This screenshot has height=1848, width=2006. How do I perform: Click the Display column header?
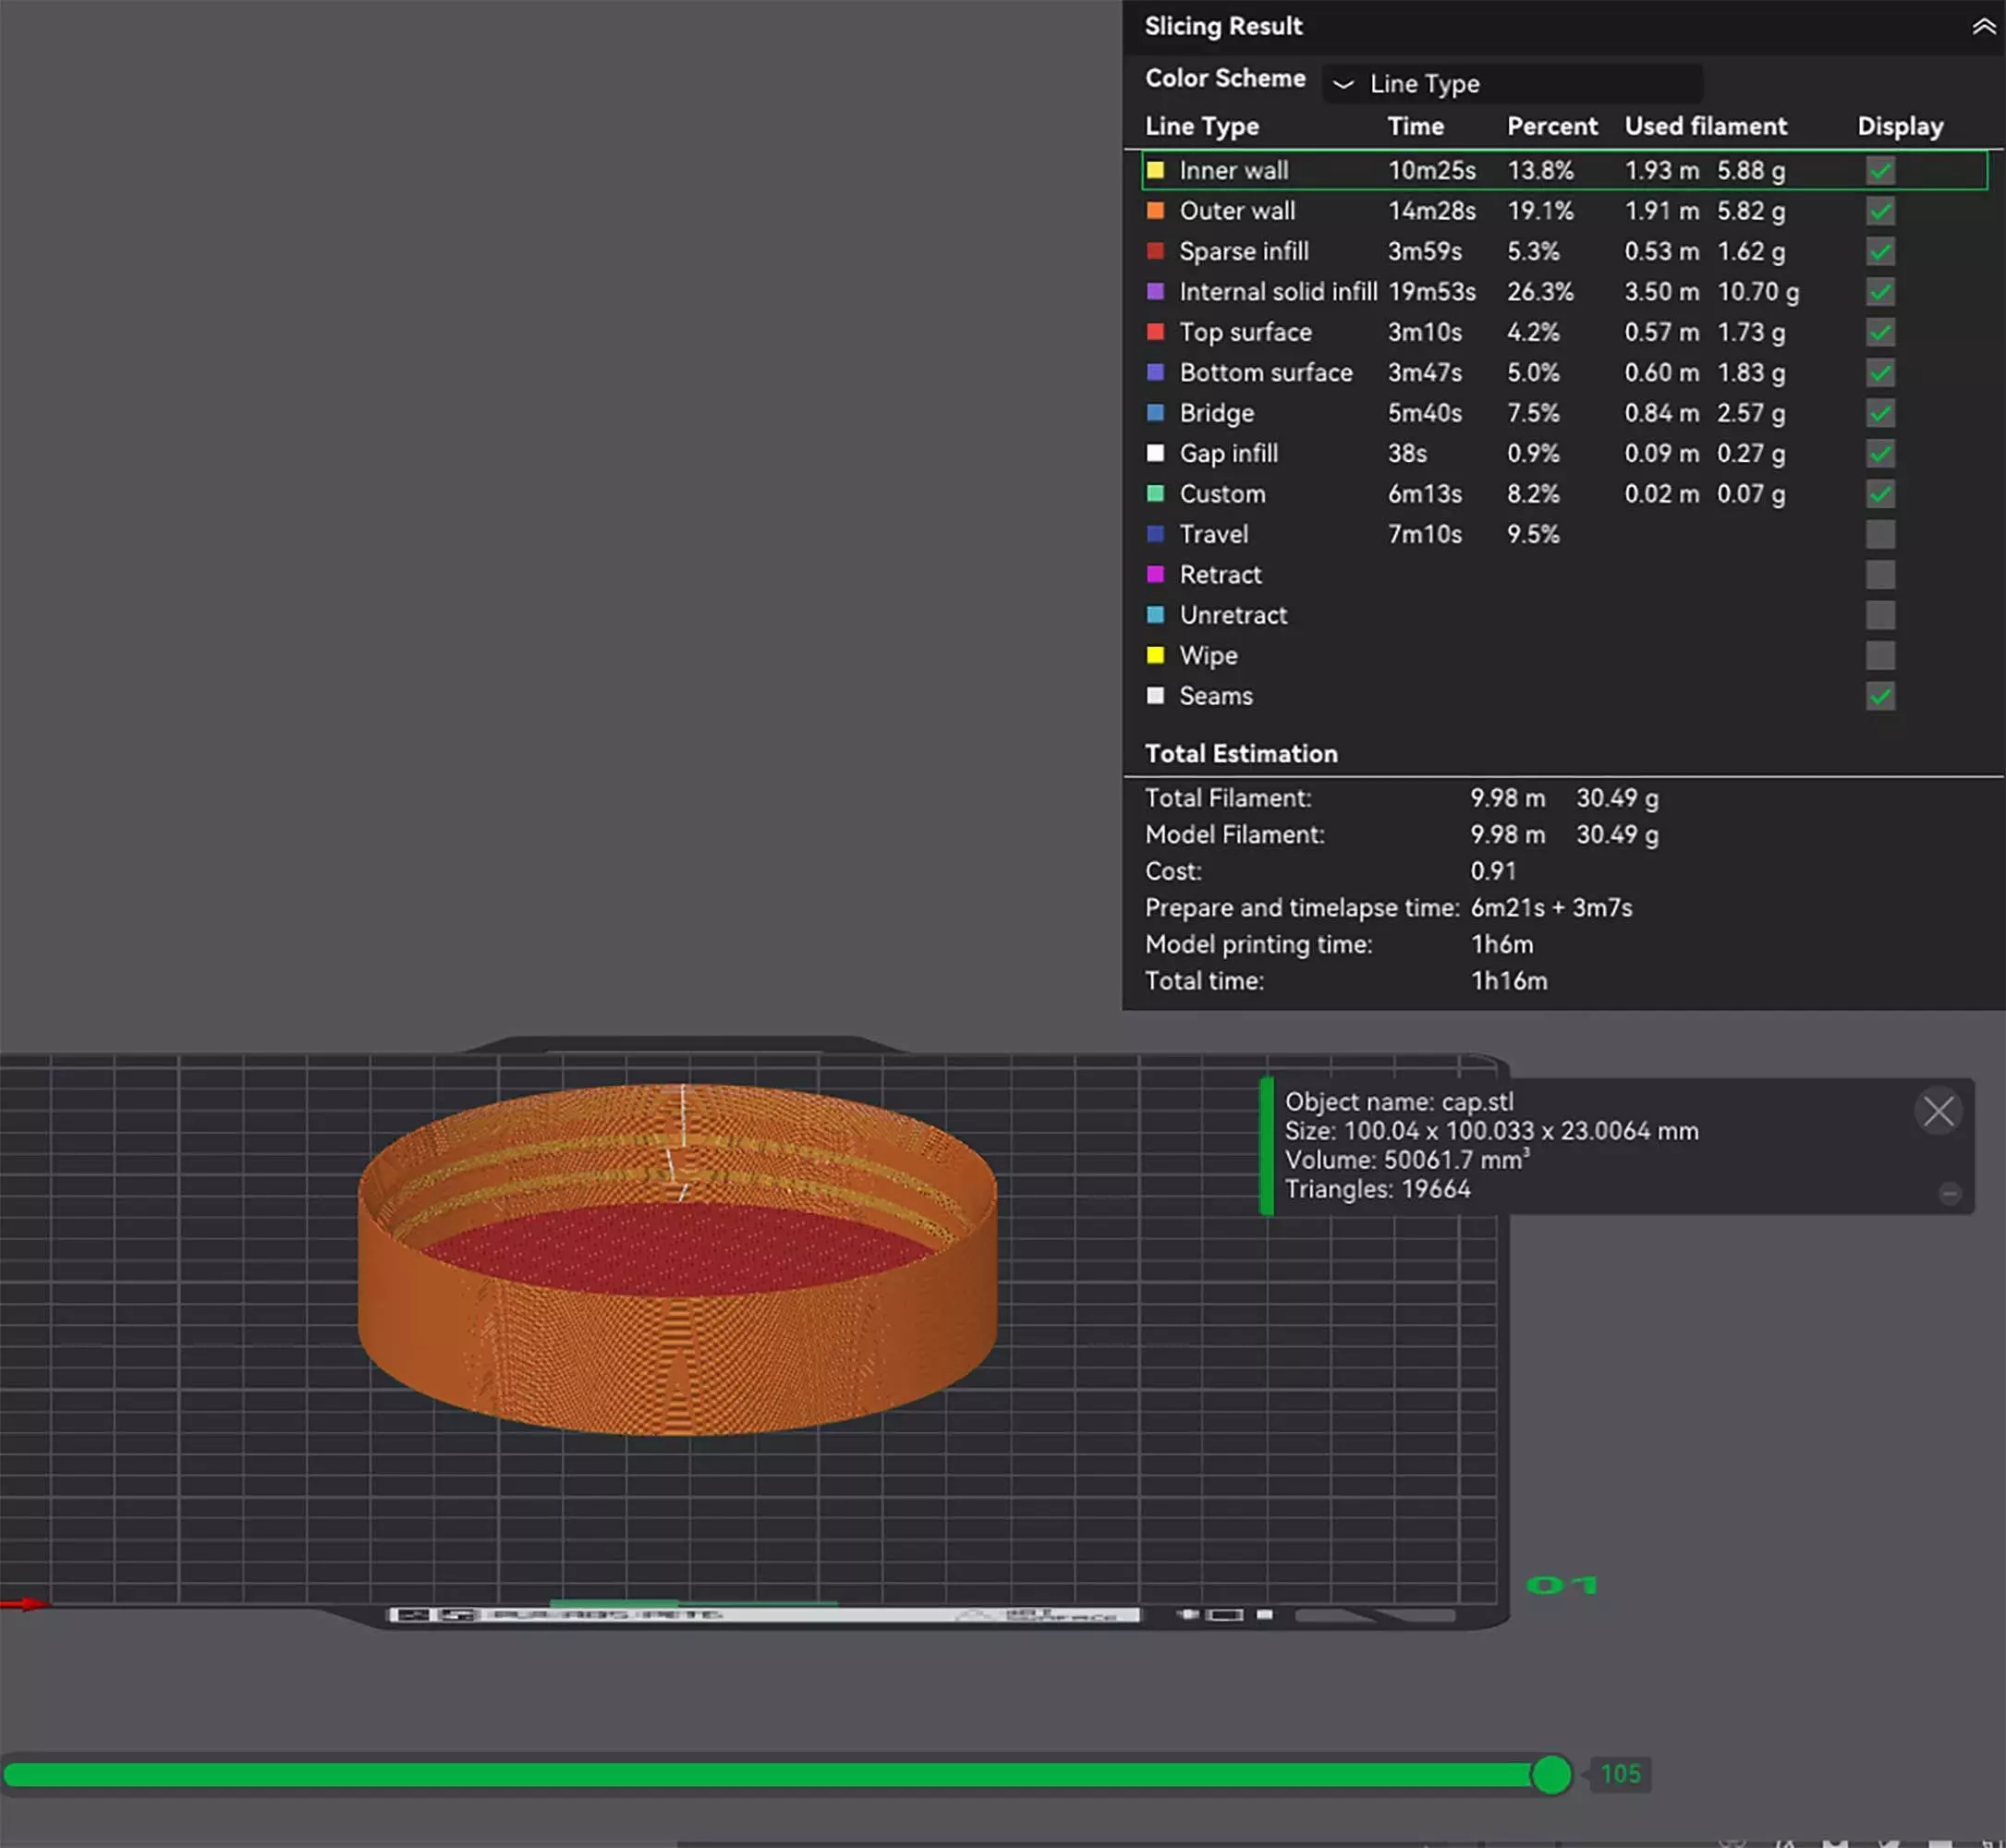(1899, 127)
